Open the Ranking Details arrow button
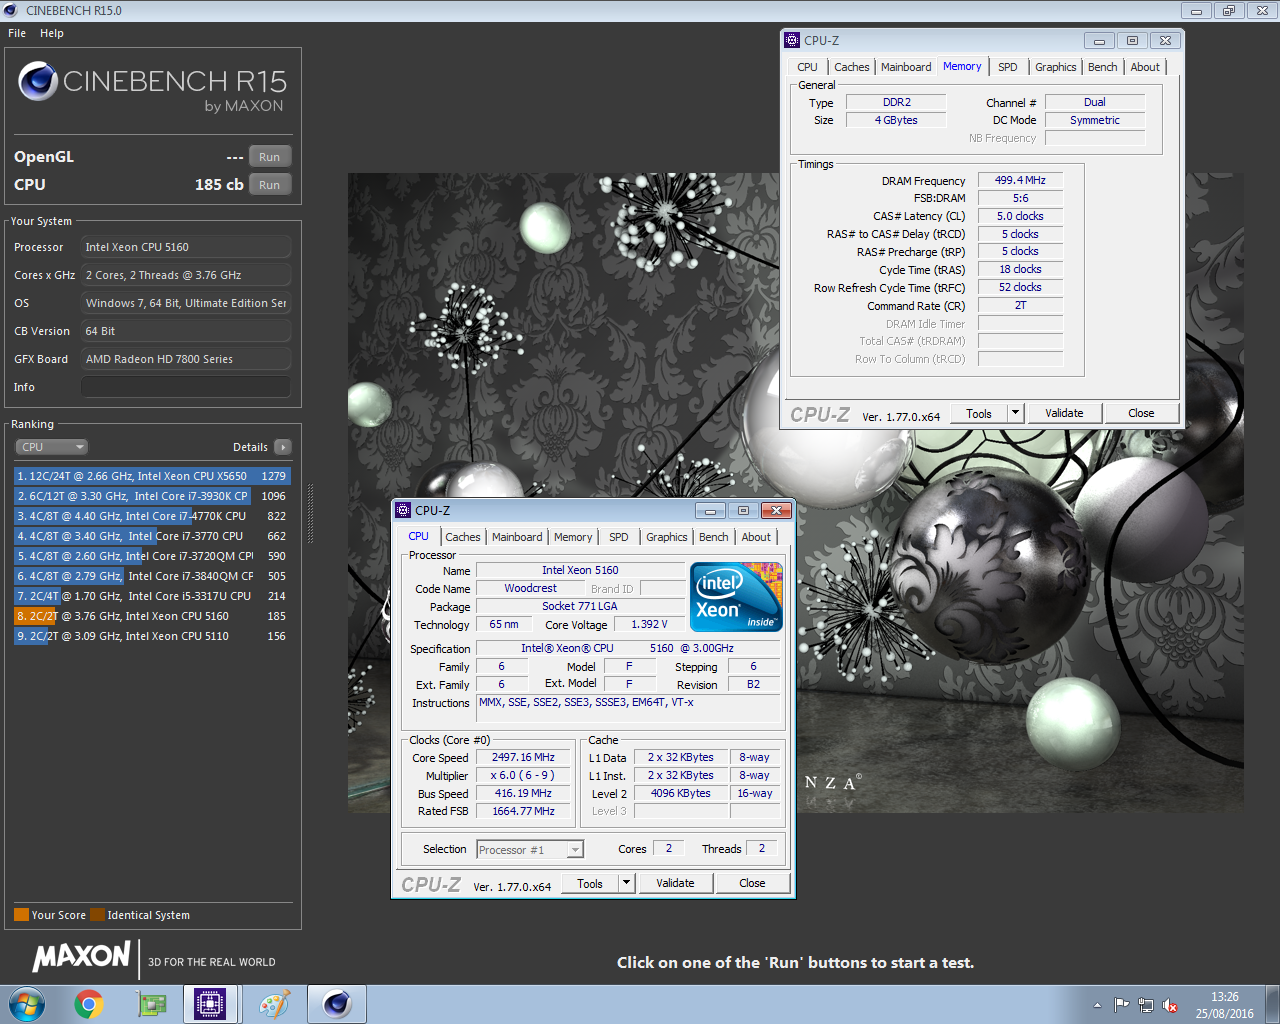Viewport: 1280px width, 1024px height. coord(283,447)
